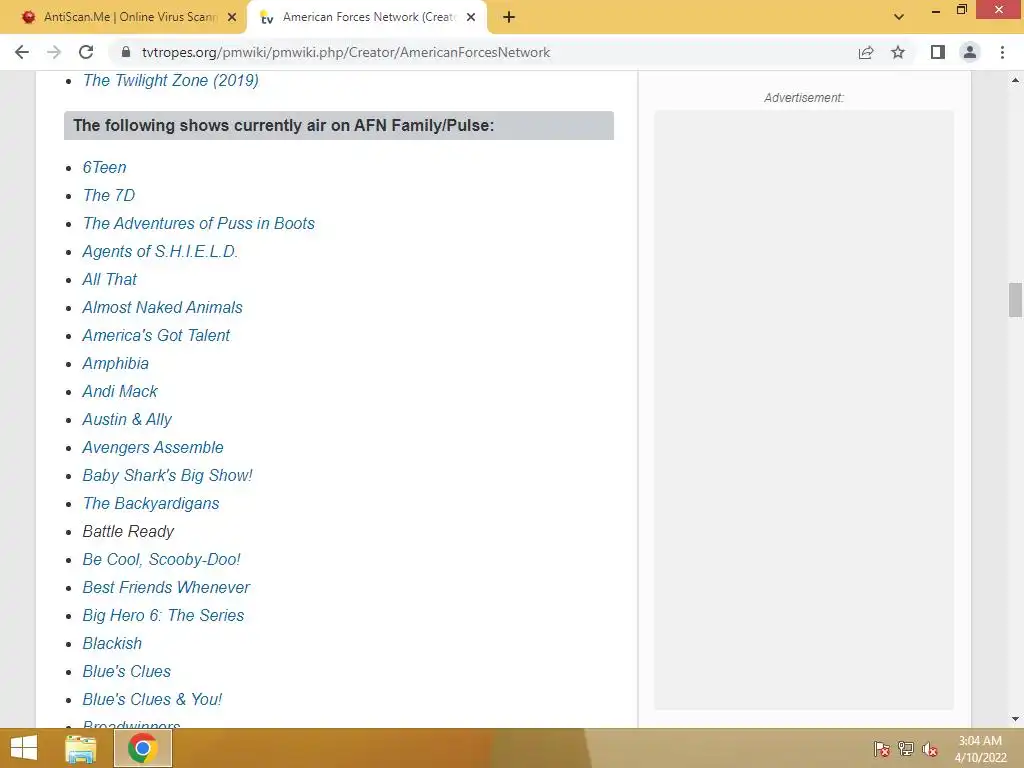Open the Blackish link
Viewport: 1024px width, 768px height.
pos(112,645)
